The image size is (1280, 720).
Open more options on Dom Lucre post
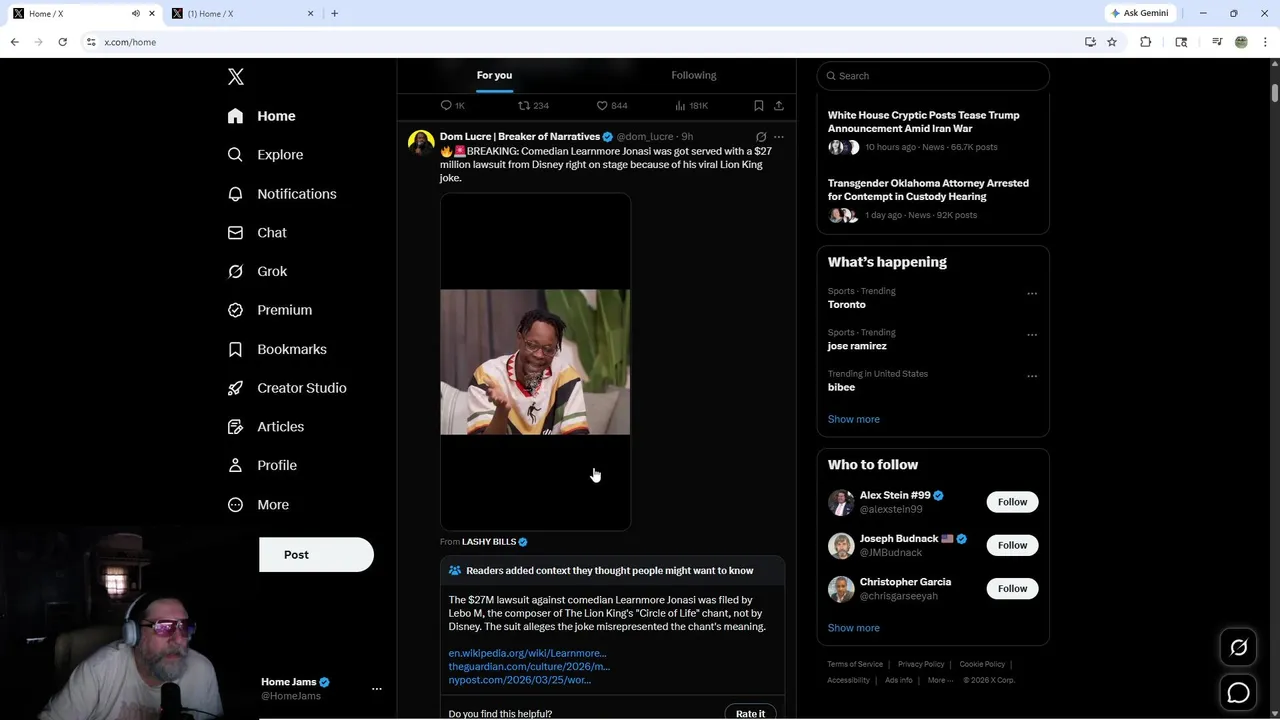[x=779, y=137]
